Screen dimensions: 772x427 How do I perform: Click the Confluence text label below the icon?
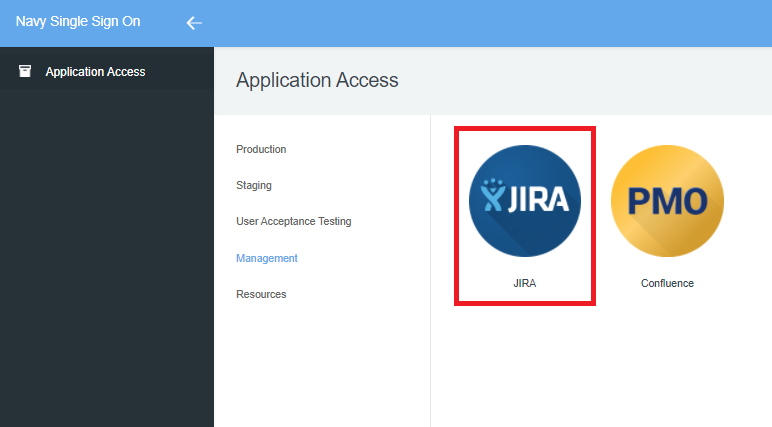pos(667,283)
